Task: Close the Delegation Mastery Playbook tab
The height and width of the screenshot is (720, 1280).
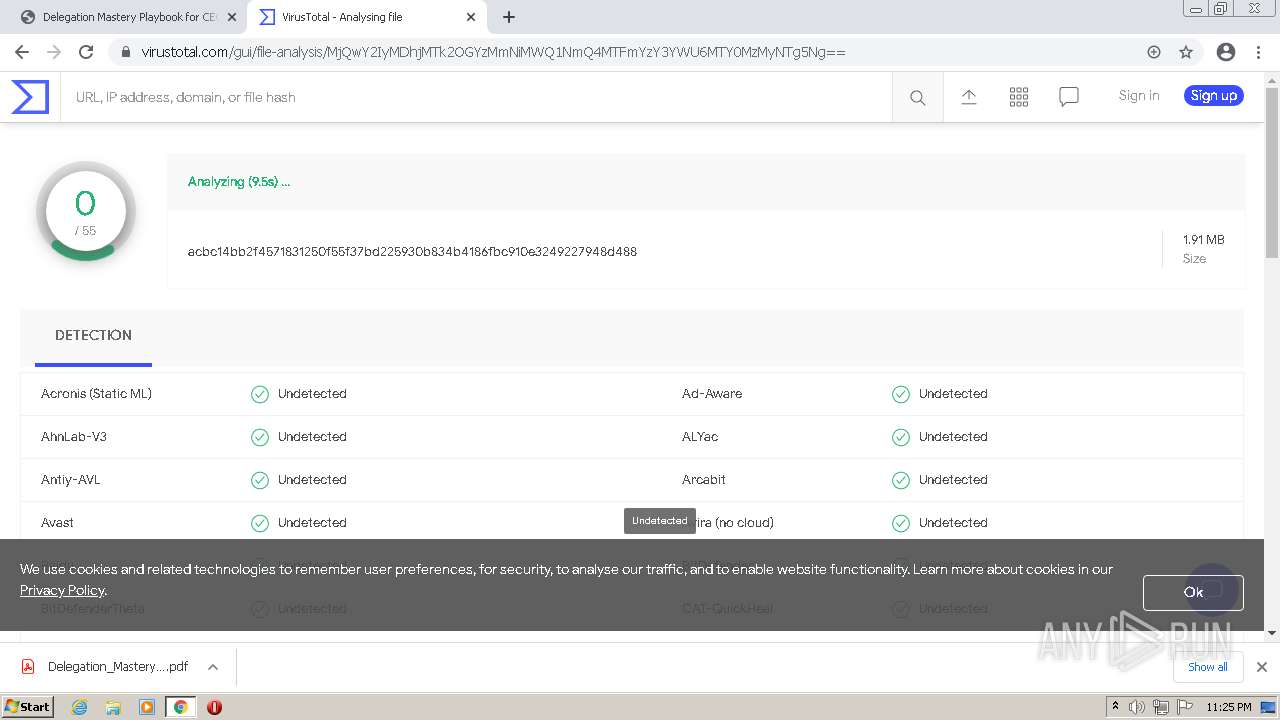Action: [x=232, y=17]
